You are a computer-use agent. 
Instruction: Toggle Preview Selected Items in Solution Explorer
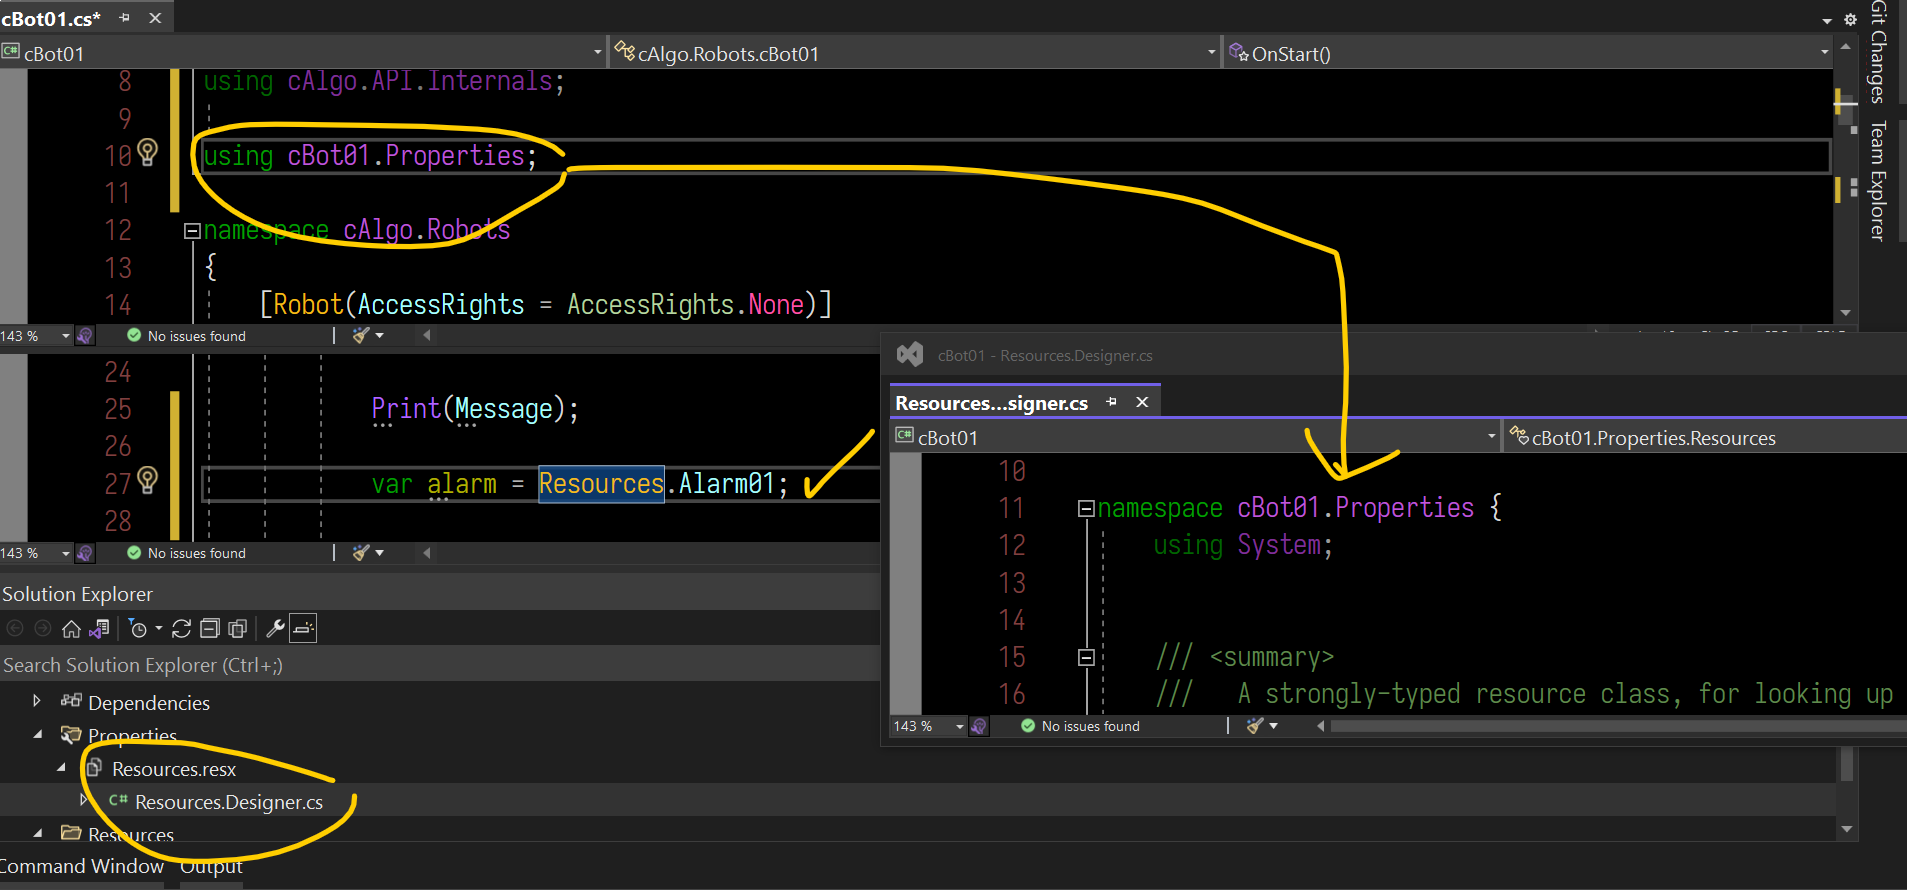click(304, 629)
